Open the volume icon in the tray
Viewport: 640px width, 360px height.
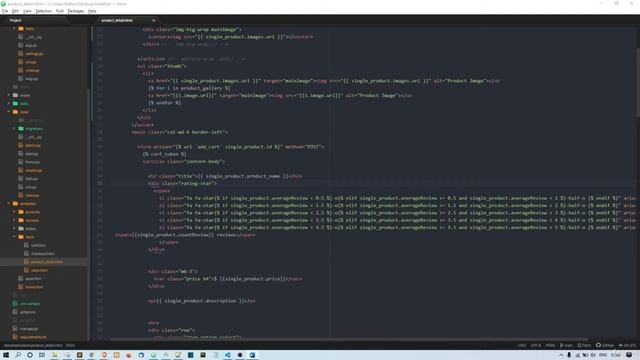coord(593,355)
